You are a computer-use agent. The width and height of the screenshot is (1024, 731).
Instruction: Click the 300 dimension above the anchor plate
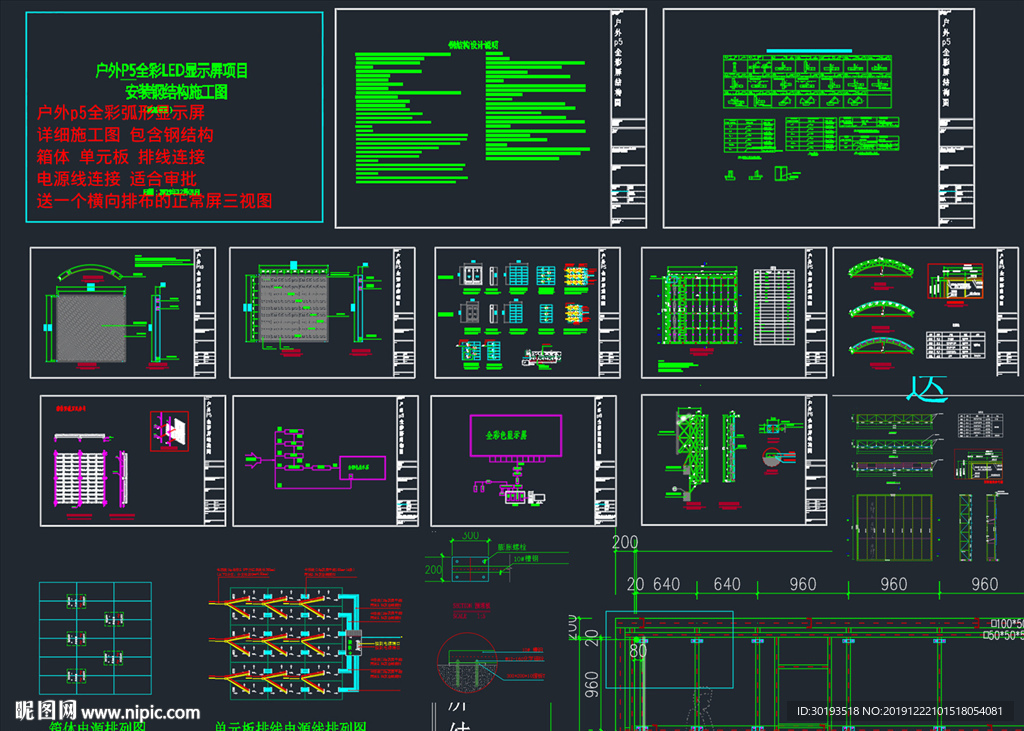(x=471, y=536)
